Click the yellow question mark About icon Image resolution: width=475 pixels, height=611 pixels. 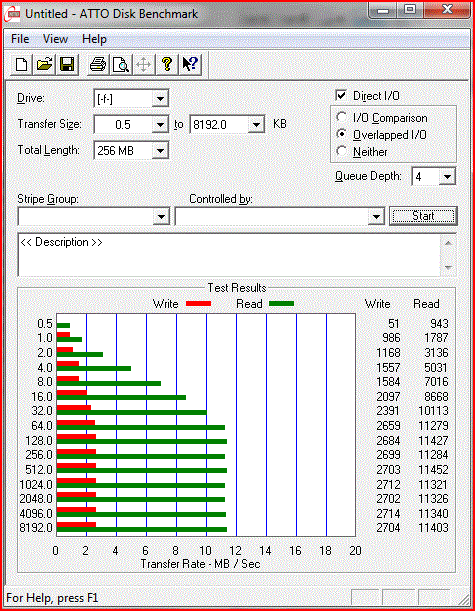[167, 64]
